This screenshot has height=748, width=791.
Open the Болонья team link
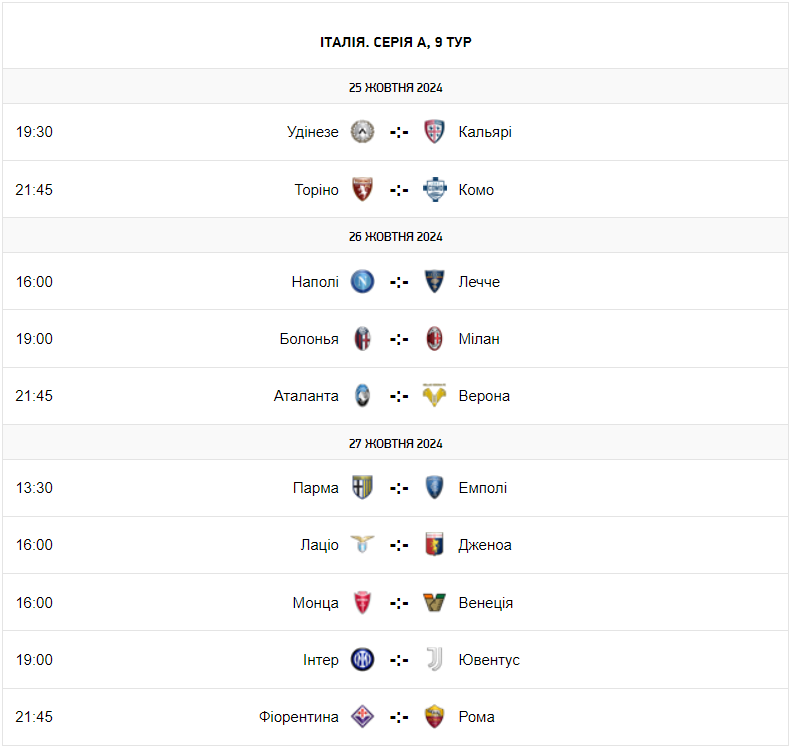[309, 339]
